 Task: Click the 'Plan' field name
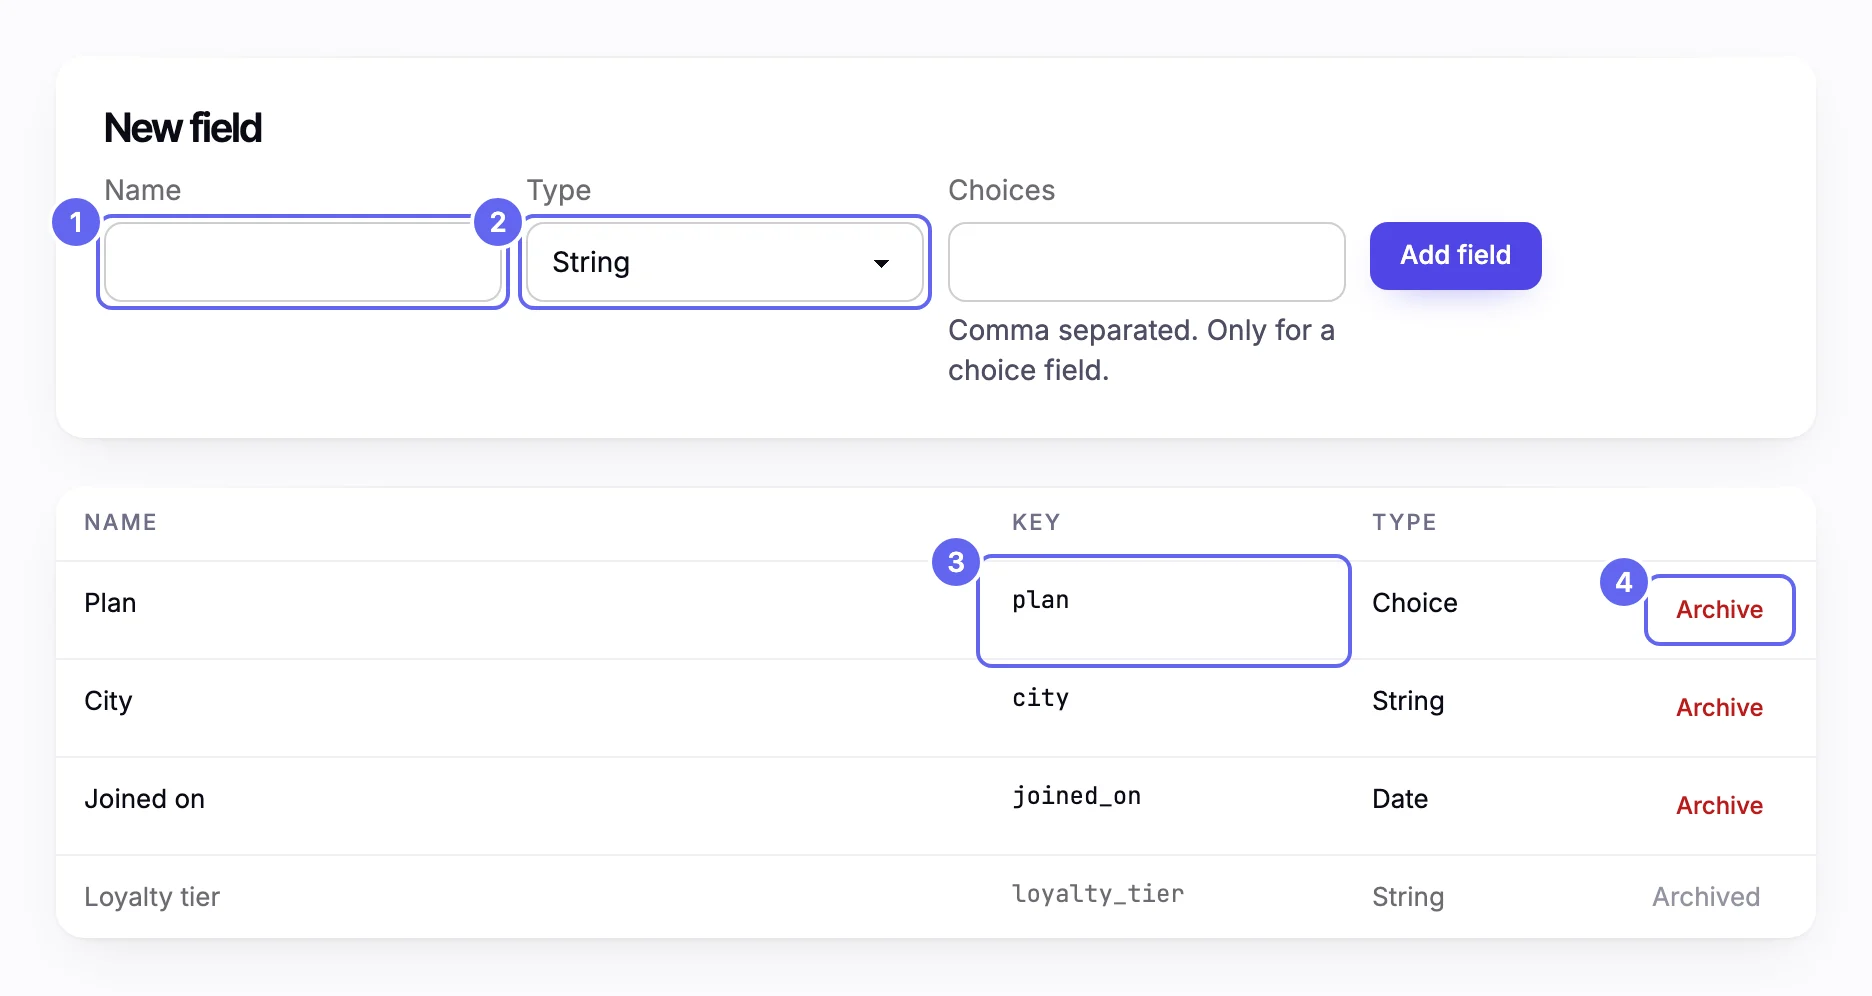pyautogui.click(x=110, y=603)
